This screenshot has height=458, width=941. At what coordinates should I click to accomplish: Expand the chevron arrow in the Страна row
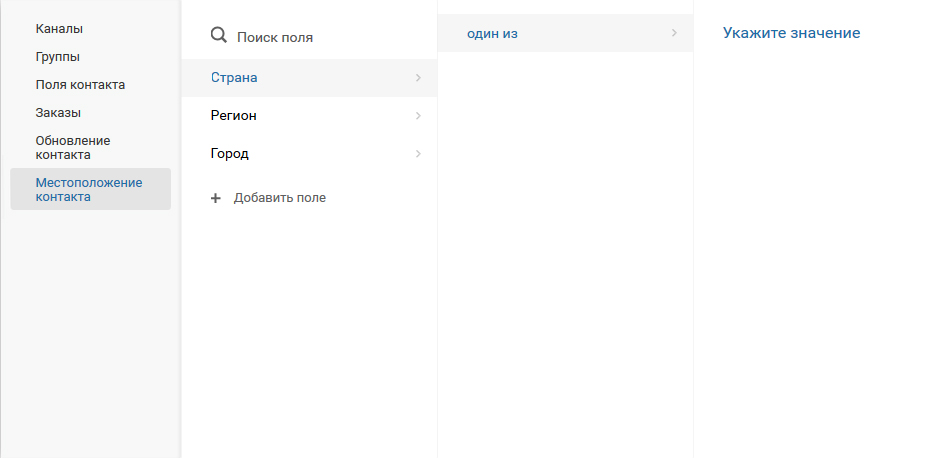pos(418,78)
